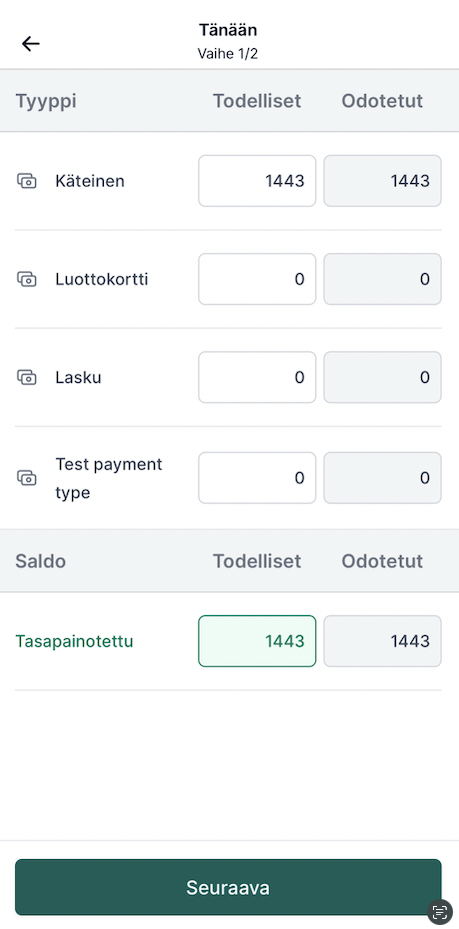Image resolution: width=459 pixels, height=929 pixels.
Task: Select the Käteinen Odotetut value box
Action: (383, 181)
